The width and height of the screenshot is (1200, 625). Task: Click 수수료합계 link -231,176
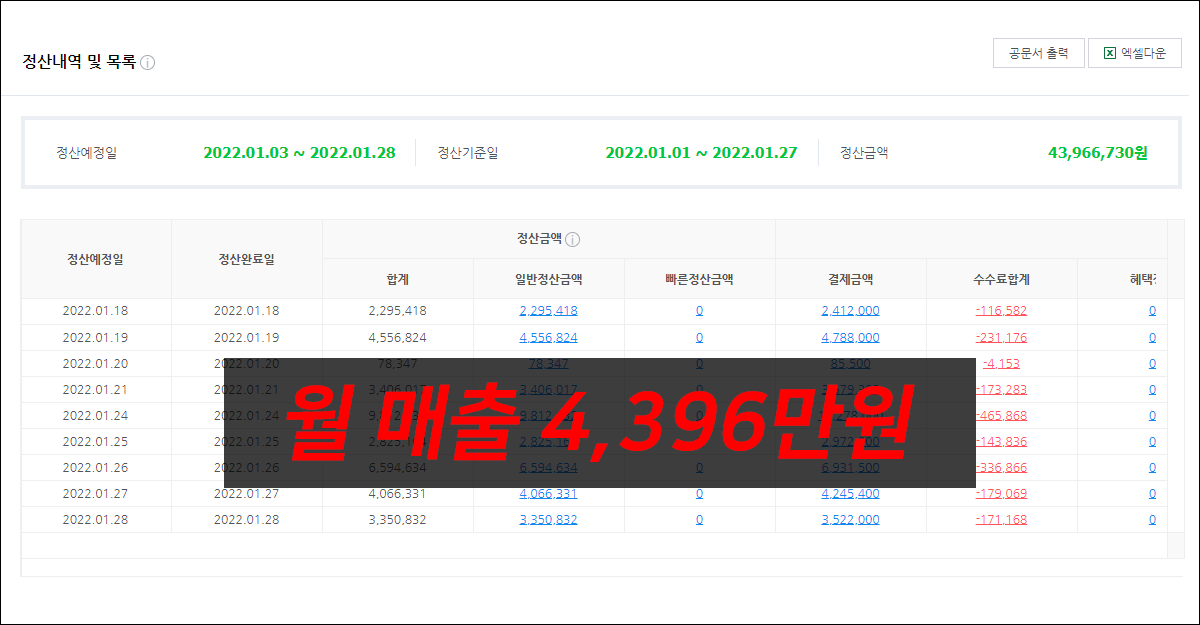[1001, 337]
